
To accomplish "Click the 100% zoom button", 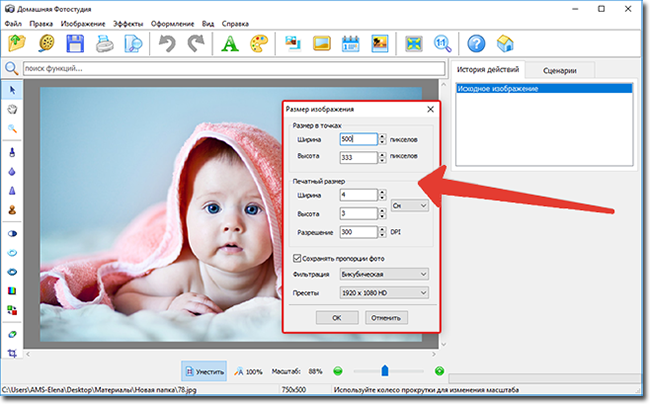I will pos(249,371).
